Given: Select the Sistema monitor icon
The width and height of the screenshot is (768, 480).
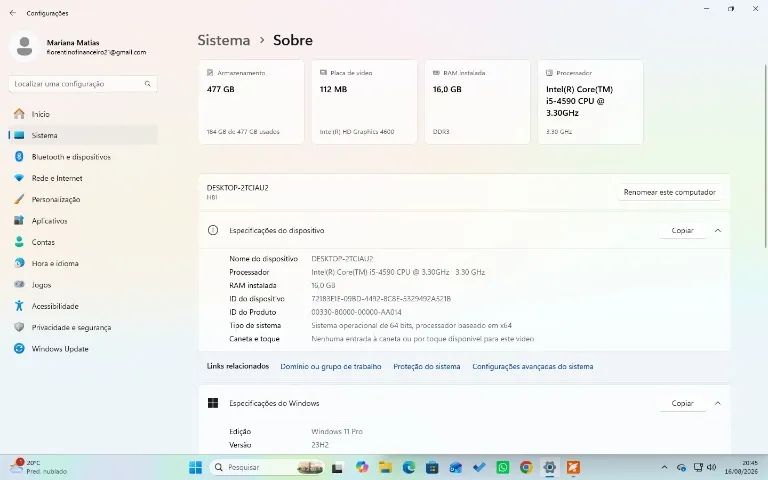Looking at the screenshot, I should click(19, 135).
